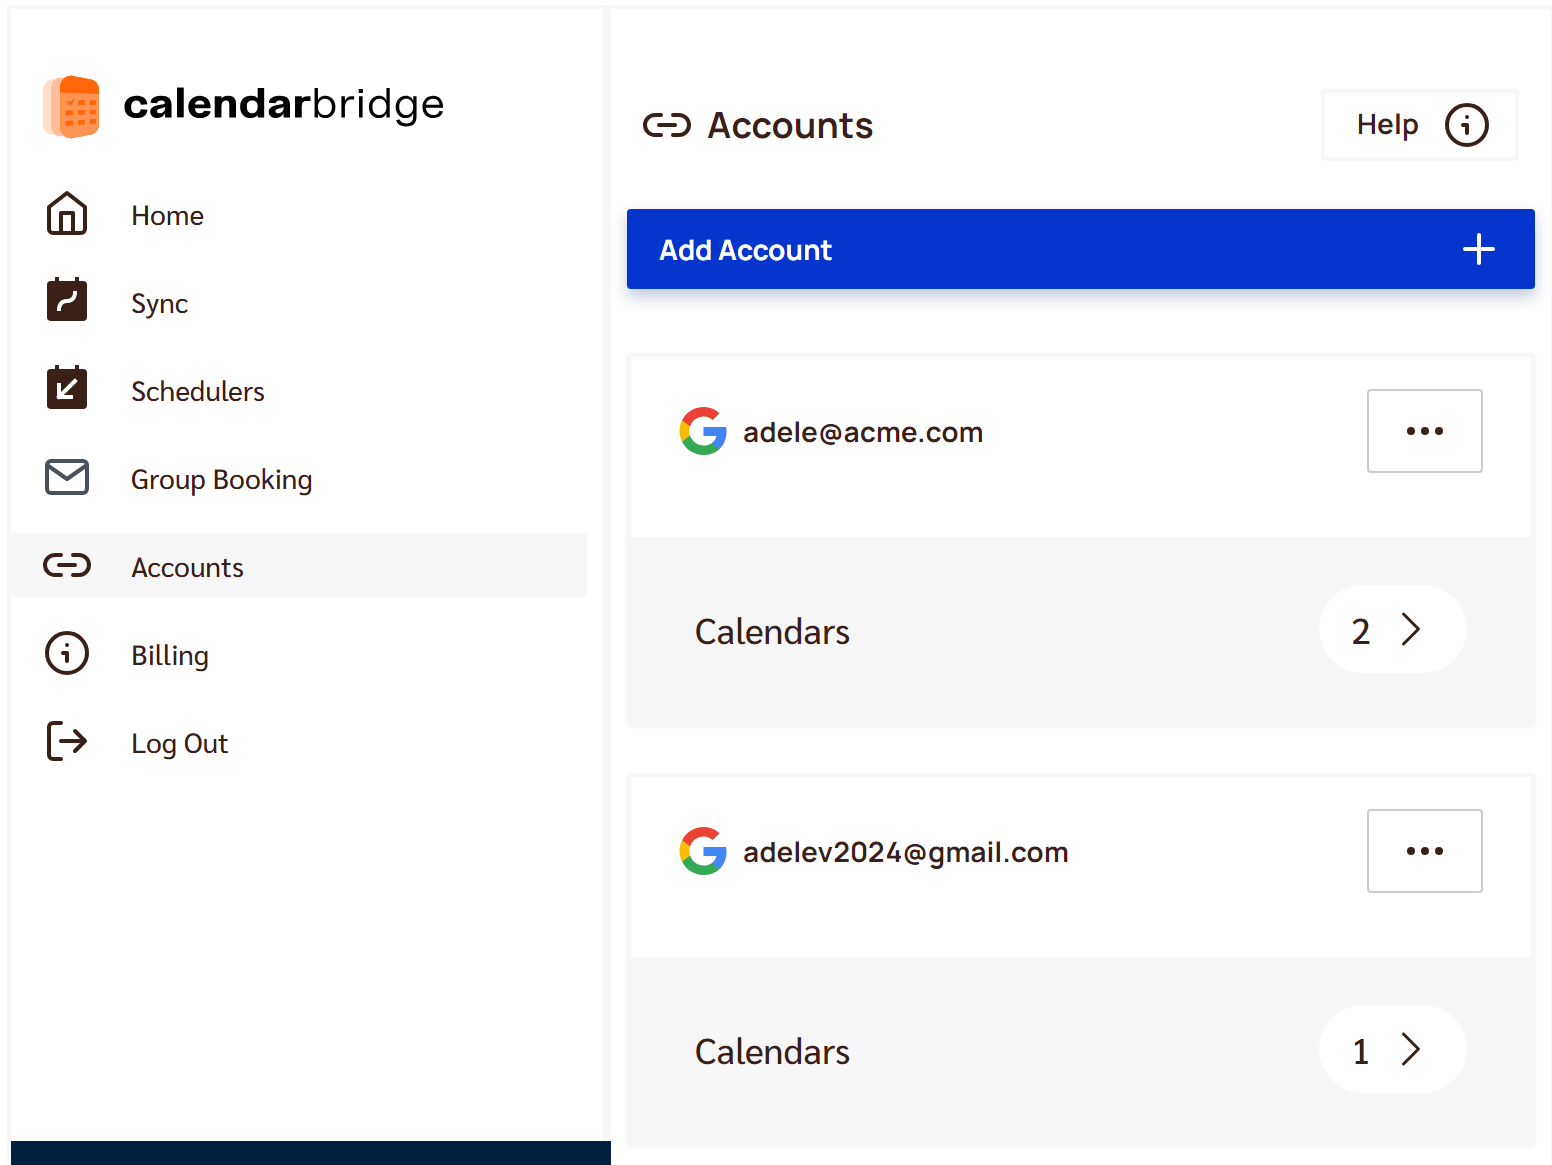Click the Accounts page heading
The width and height of the screenshot is (1552, 1165).
click(790, 126)
